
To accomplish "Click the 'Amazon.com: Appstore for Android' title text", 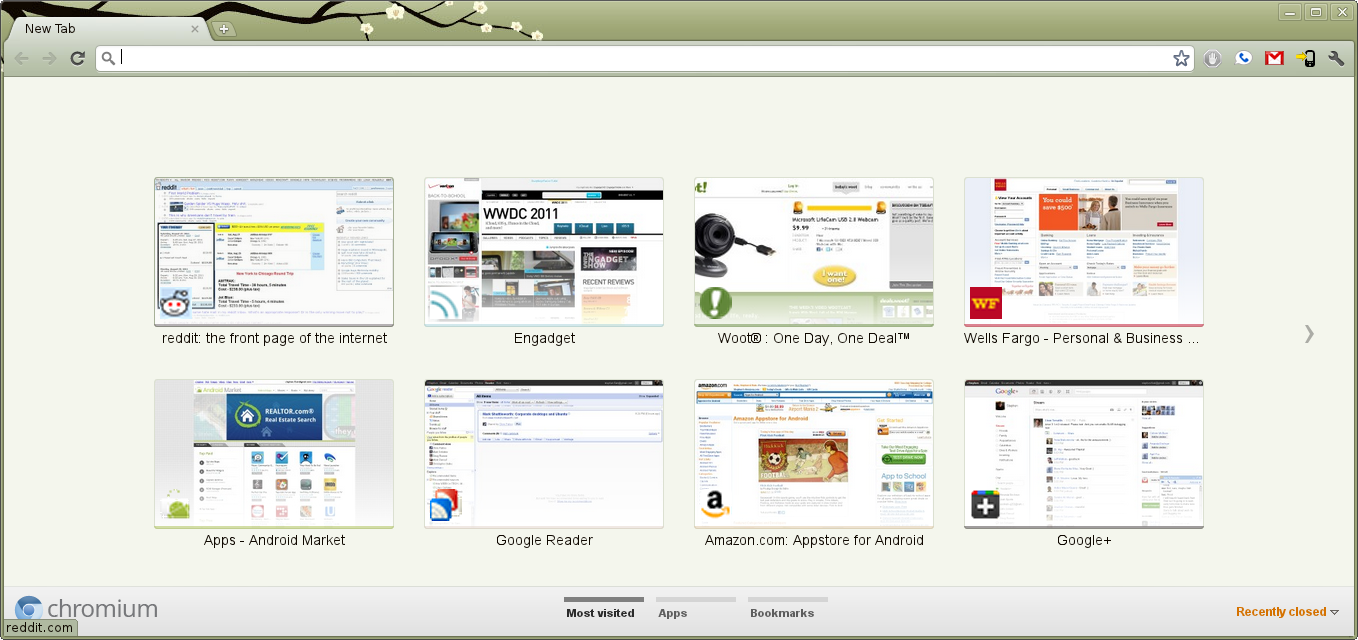I will click(x=814, y=540).
